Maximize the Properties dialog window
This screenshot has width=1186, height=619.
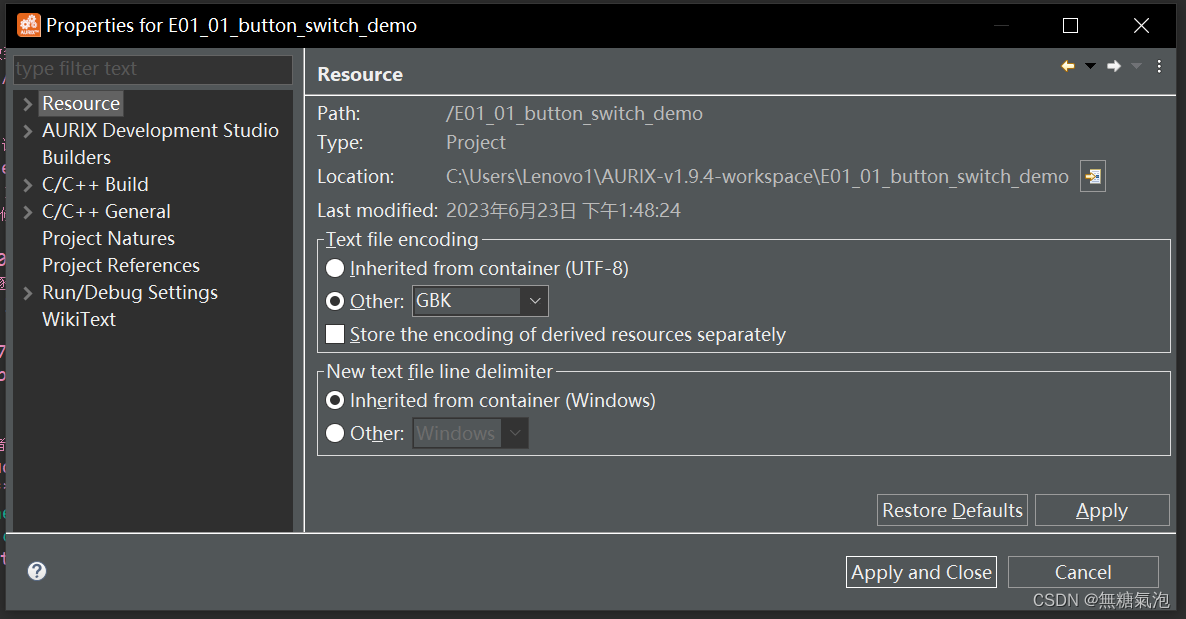(1070, 26)
